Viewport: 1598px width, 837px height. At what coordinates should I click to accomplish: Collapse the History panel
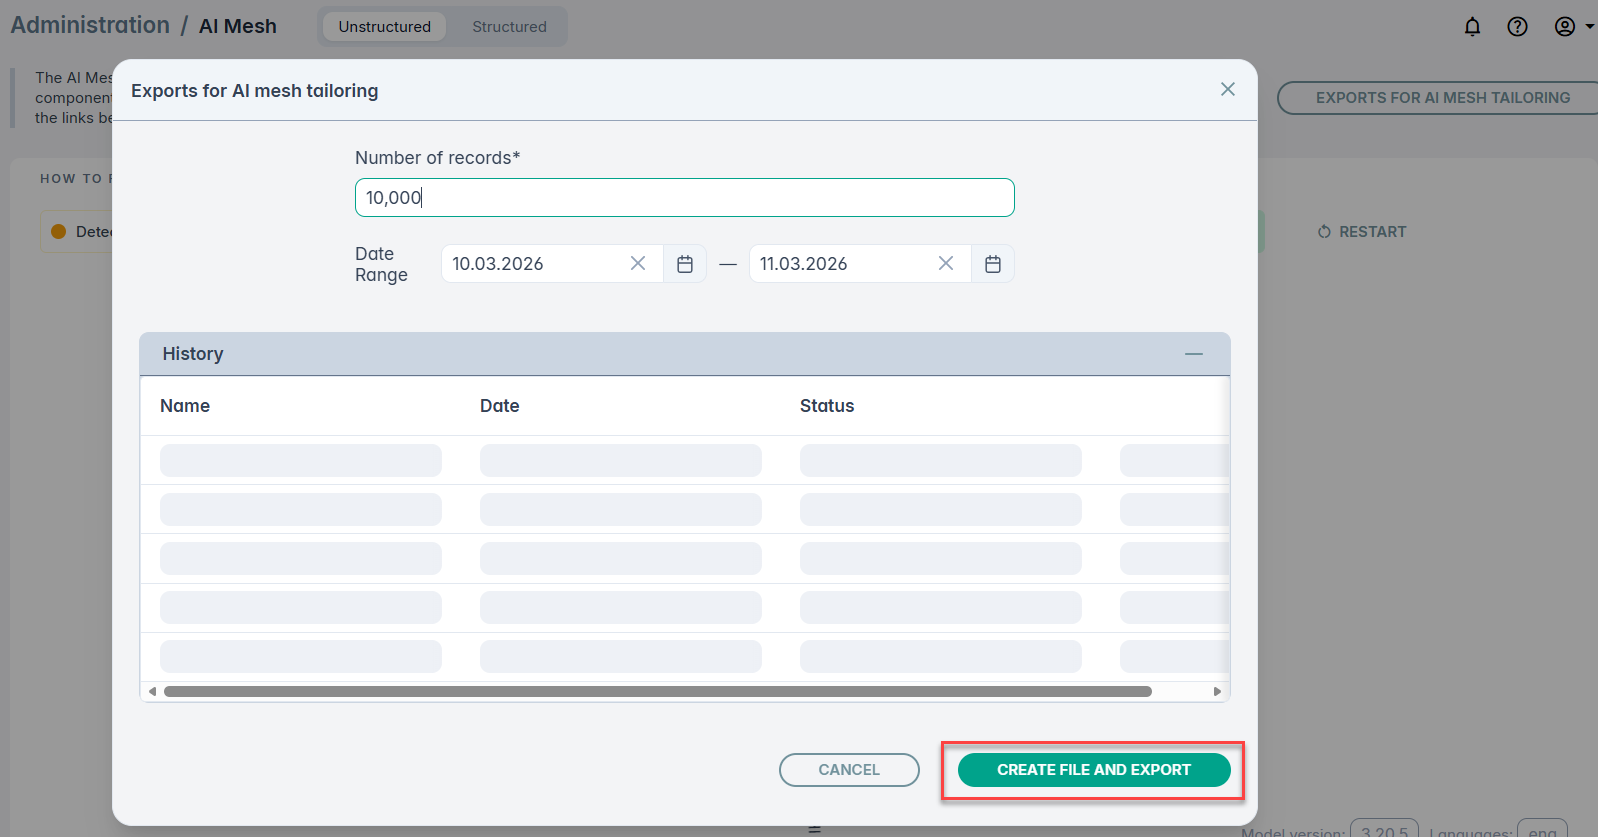click(x=1194, y=354)
